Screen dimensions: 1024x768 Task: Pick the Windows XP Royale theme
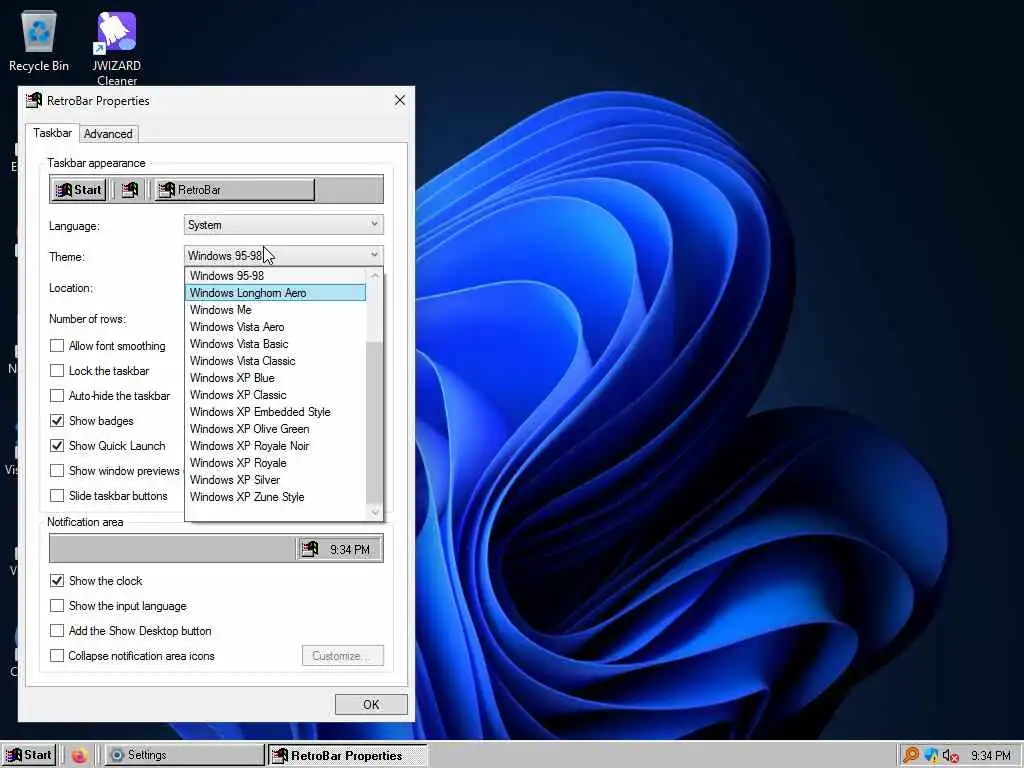point(276,462)
